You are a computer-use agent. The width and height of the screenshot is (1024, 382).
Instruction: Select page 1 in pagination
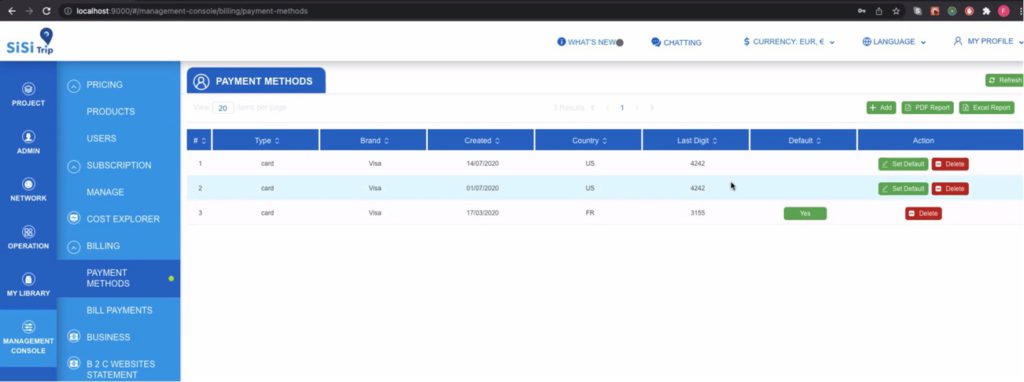coord(622,108)
